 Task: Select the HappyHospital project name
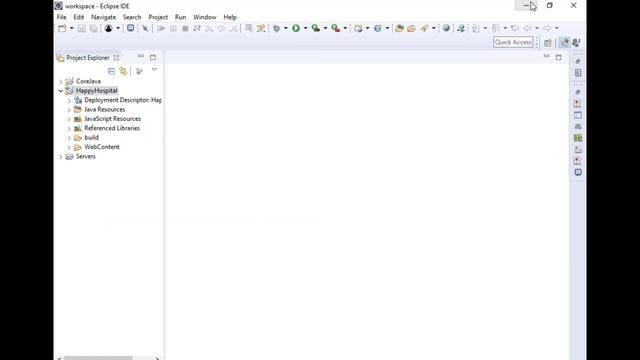click(97, 90)
